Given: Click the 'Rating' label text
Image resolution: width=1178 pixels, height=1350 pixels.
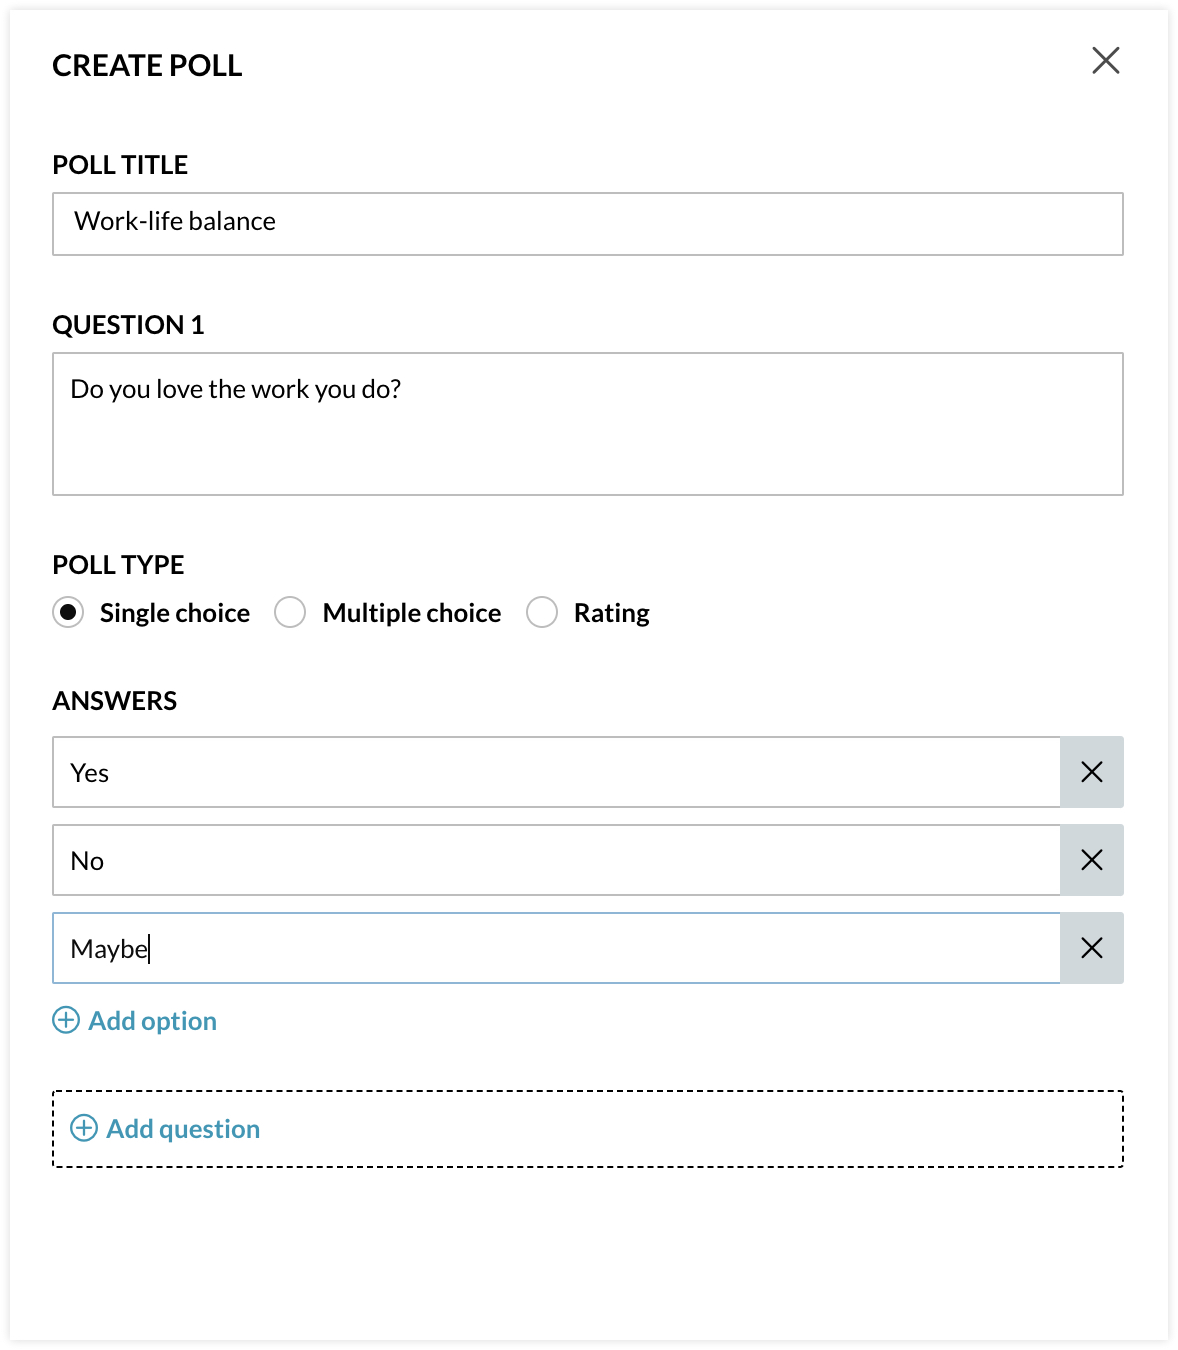Looking at the screenshot, I should coord(611,613).
